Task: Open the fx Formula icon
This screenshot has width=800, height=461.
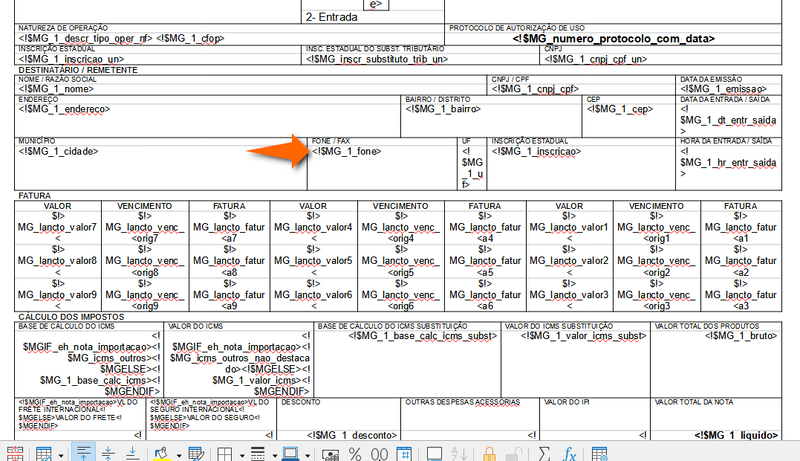Action: 569,454
